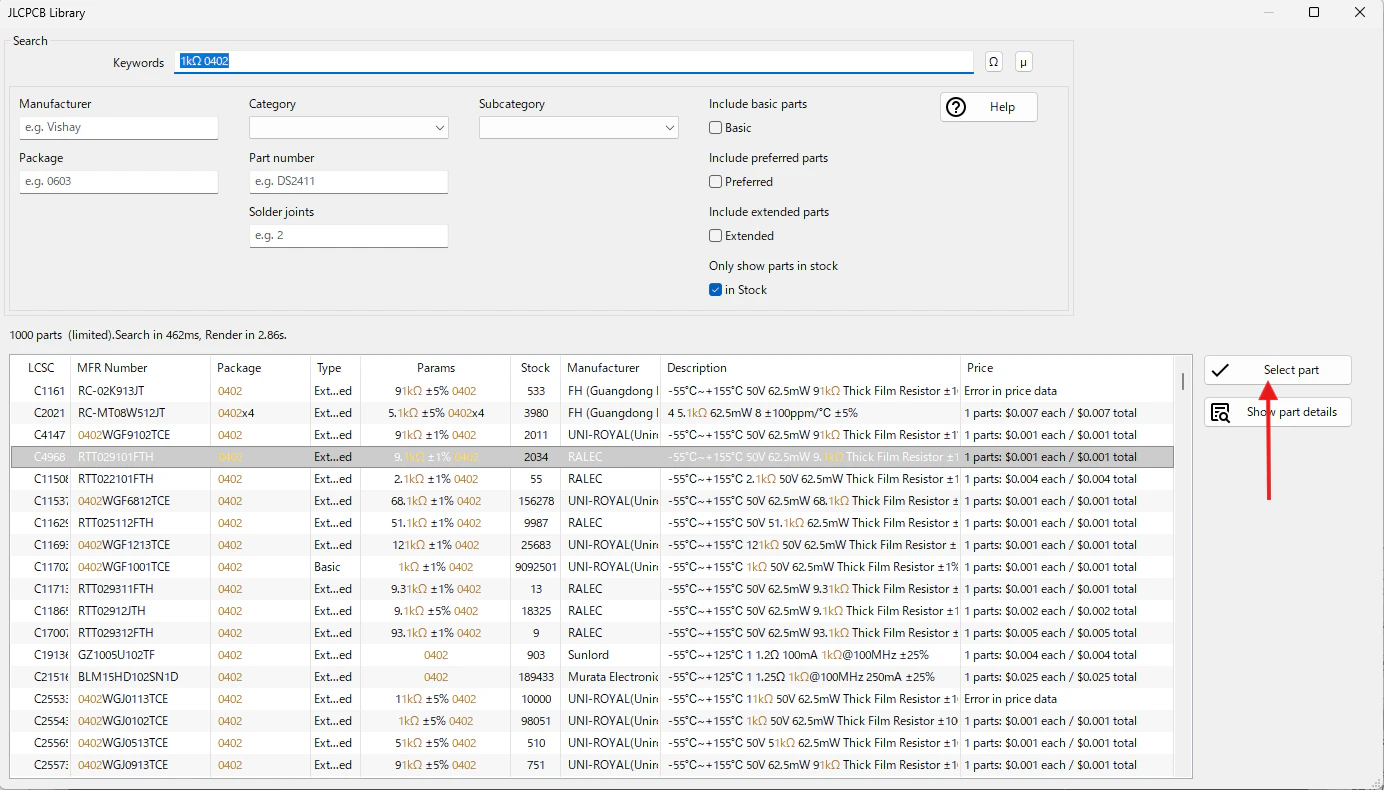Open the Help button with question mark
Image resolution: width=1384 pixels, height=790 pixels.
988,107
